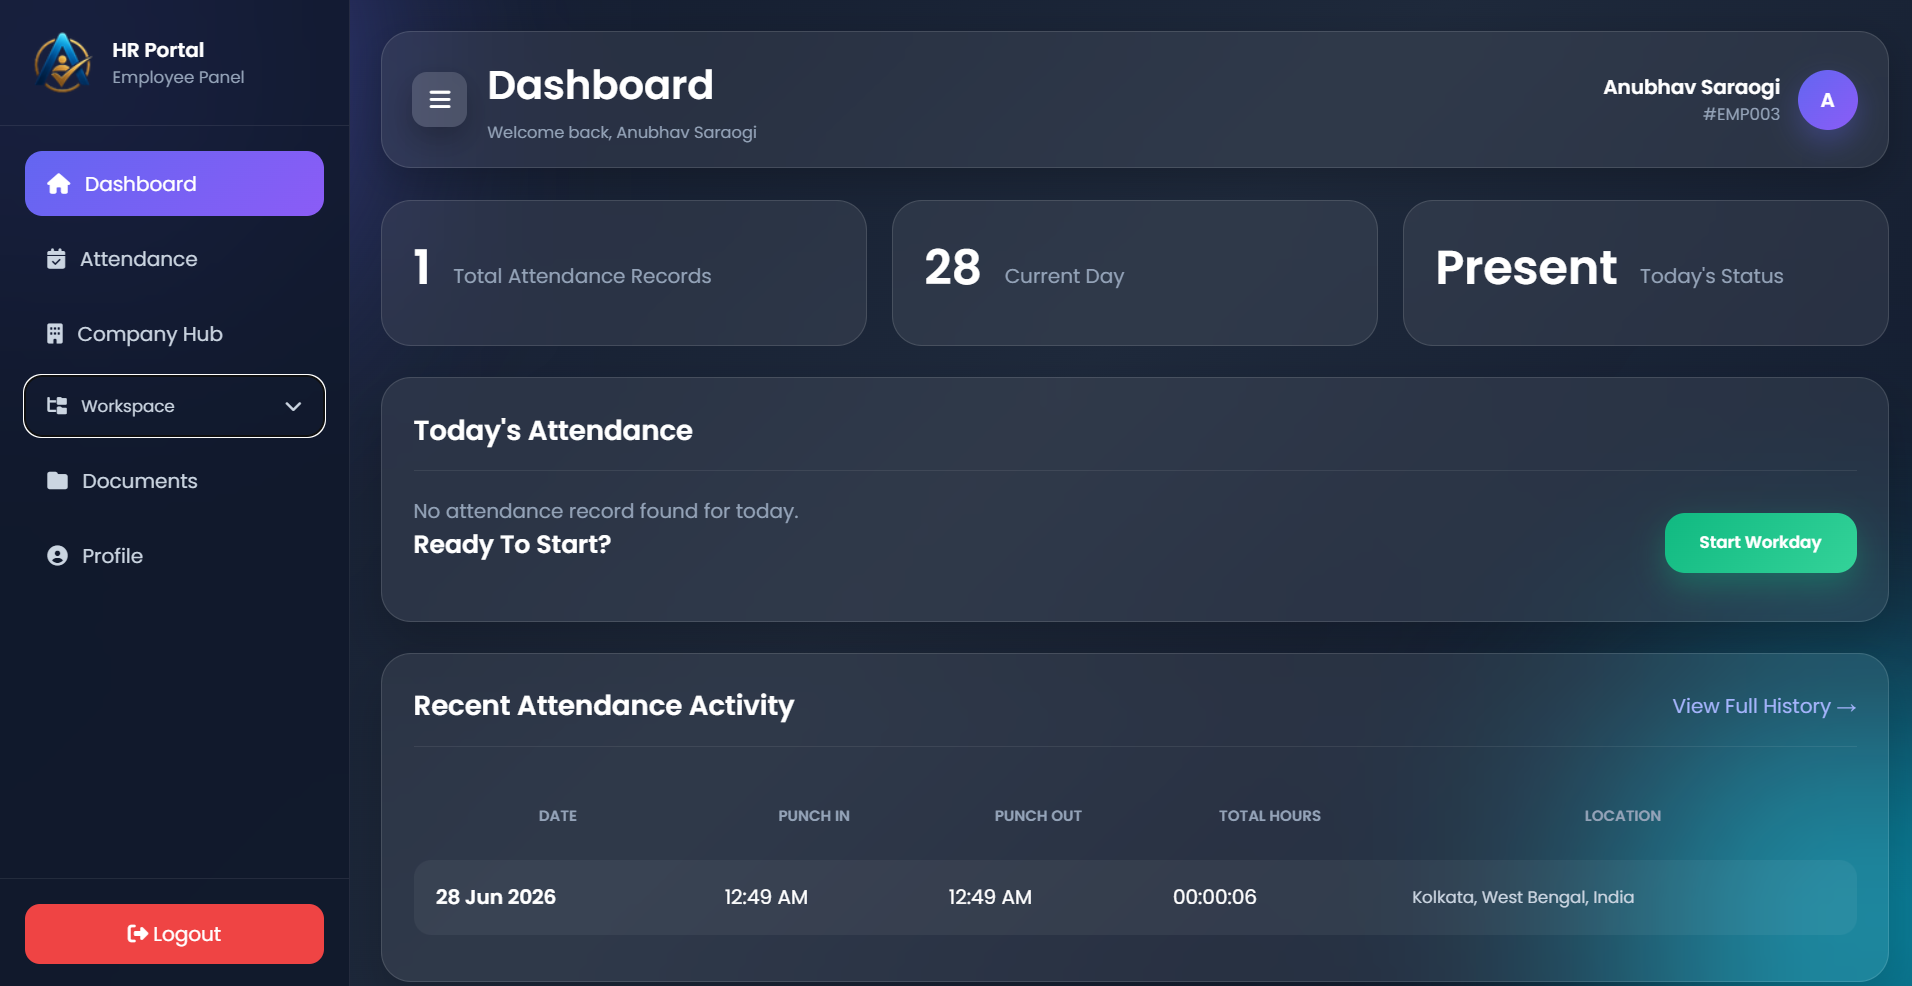Image resolution: width=1912 pixels, height=986 pixels.
Task: Click the PUNCH OUT column header
Action: pos(1038,816)
